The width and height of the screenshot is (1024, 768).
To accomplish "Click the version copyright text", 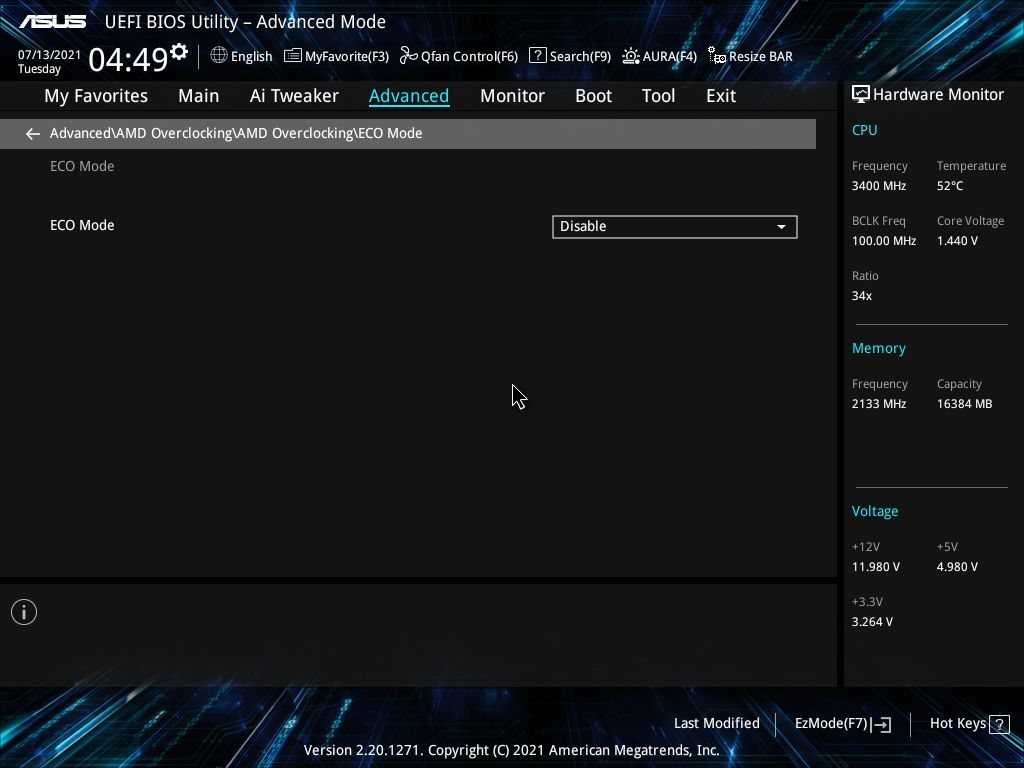I will (511, 750).
